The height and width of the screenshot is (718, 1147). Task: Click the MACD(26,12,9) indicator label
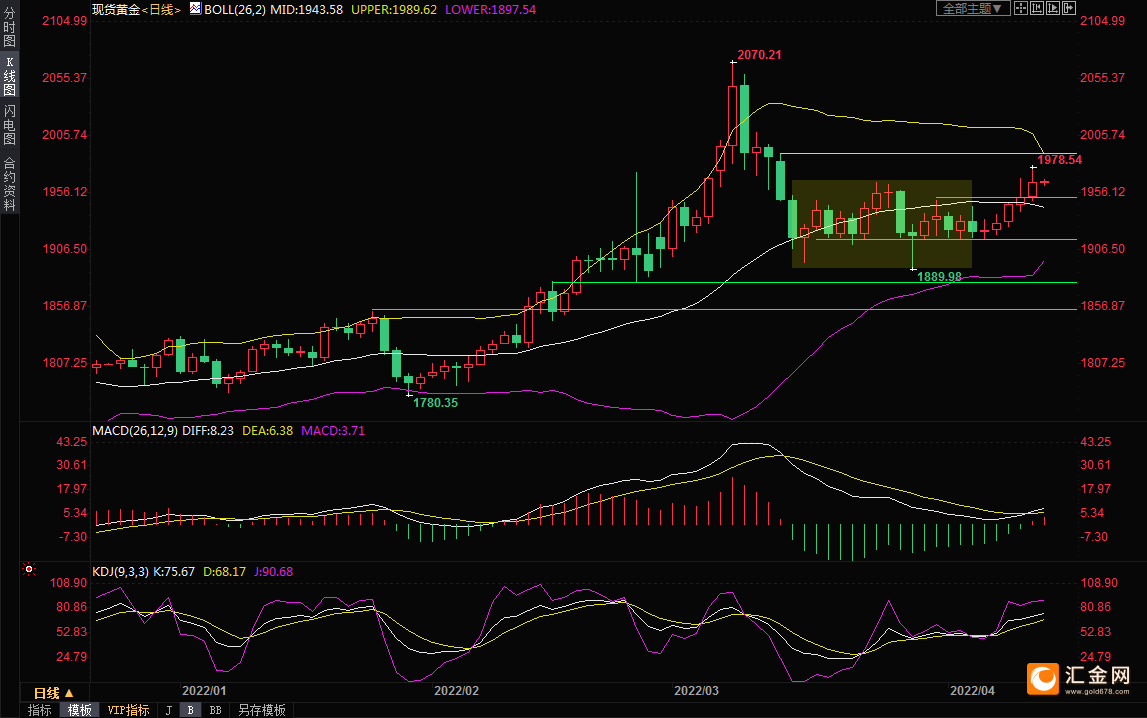[x=135, y=431]
